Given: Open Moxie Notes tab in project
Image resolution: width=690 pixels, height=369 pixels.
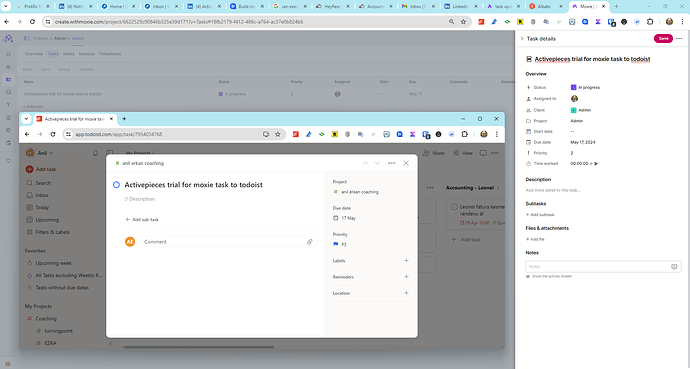Looking at the screenshot, I should [x=68, y=54].
